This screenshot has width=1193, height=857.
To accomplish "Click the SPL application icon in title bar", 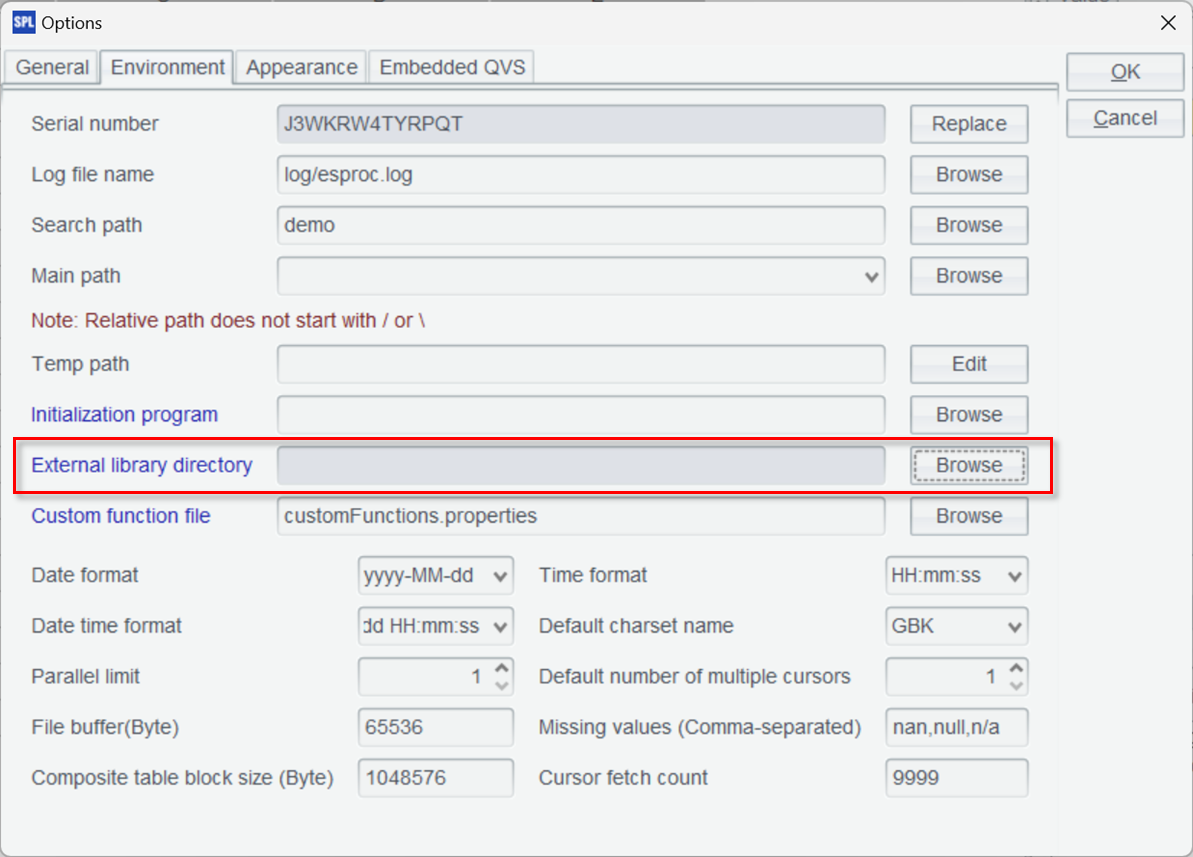I will click(x=23, y=22).
